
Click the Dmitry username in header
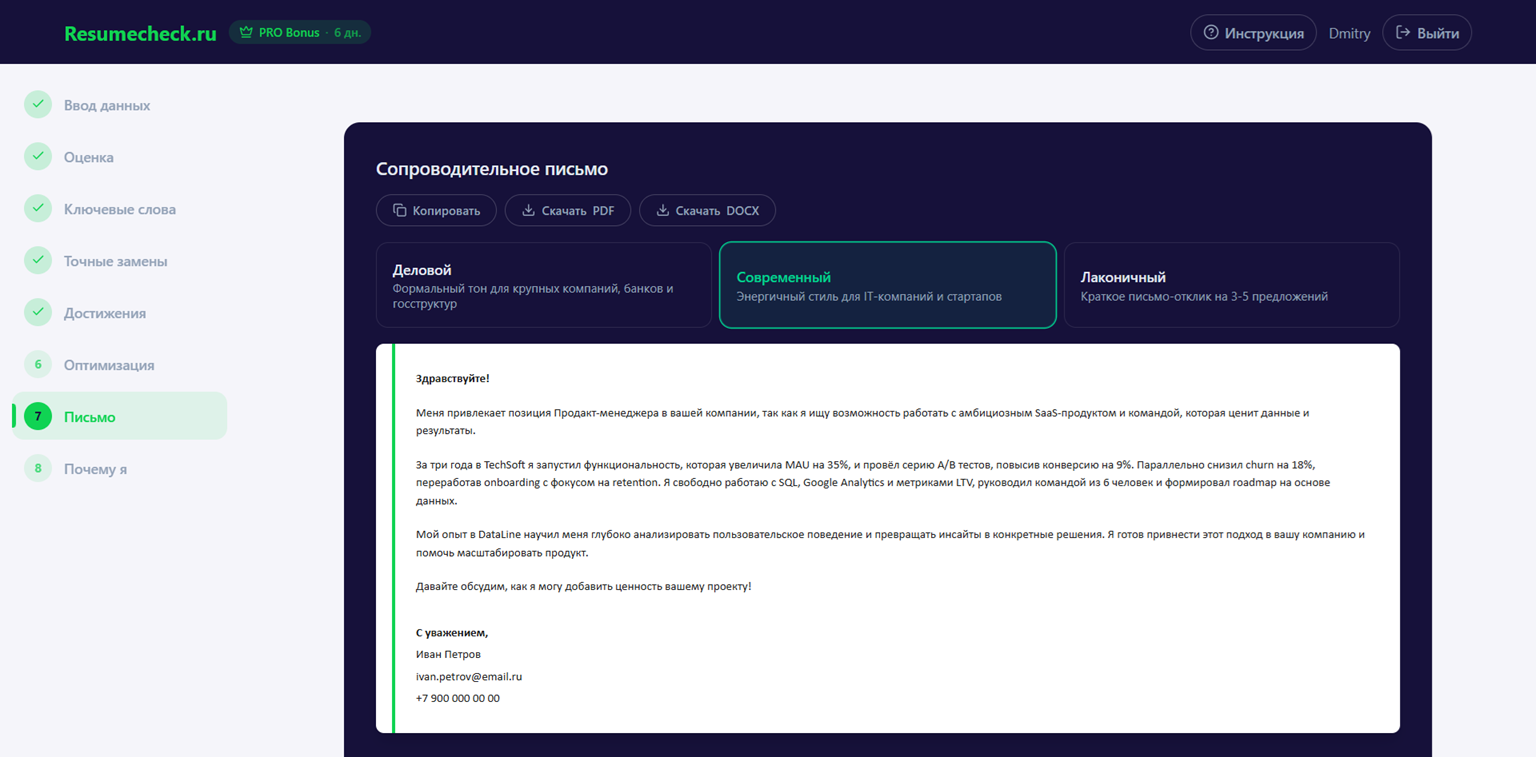[1349, 32]
